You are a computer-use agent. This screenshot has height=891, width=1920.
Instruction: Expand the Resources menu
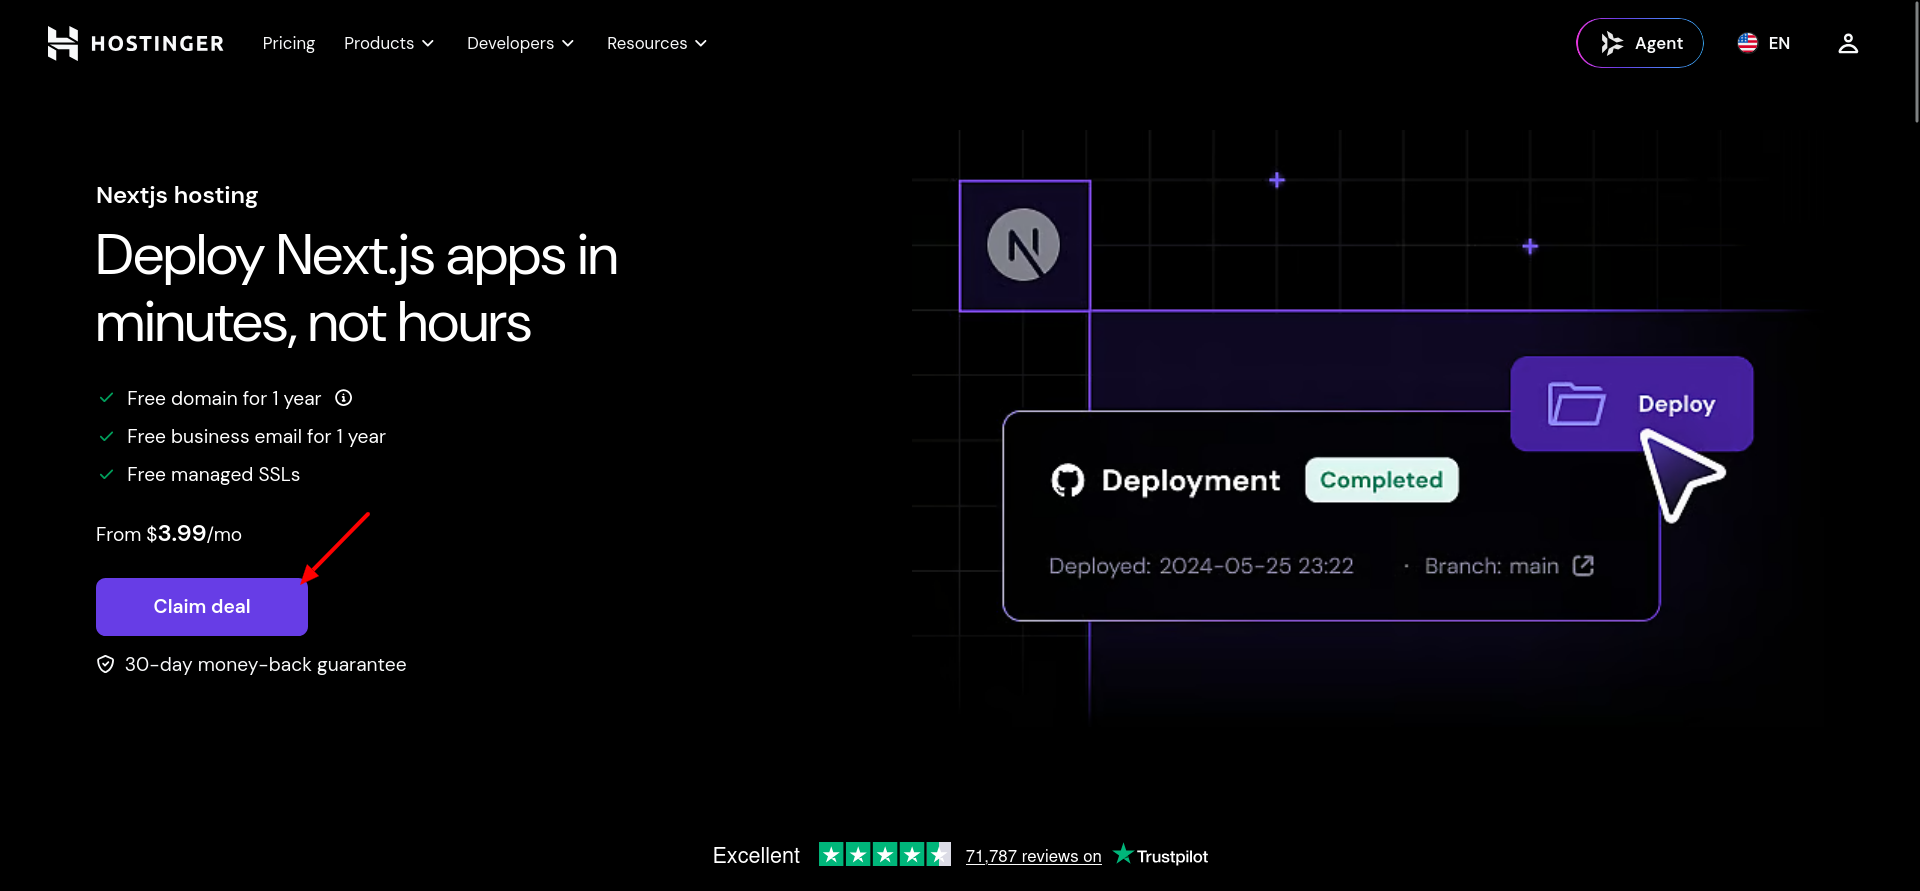(657, 43)
